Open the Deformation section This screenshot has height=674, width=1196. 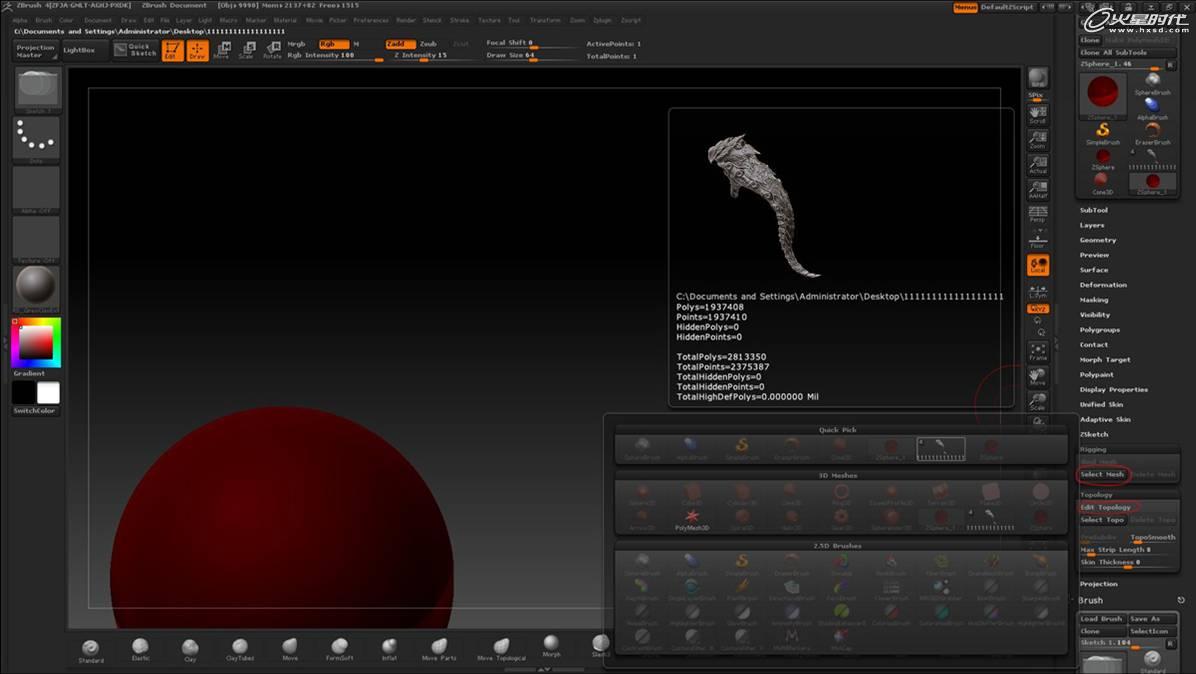click(x=1103, y=285)
